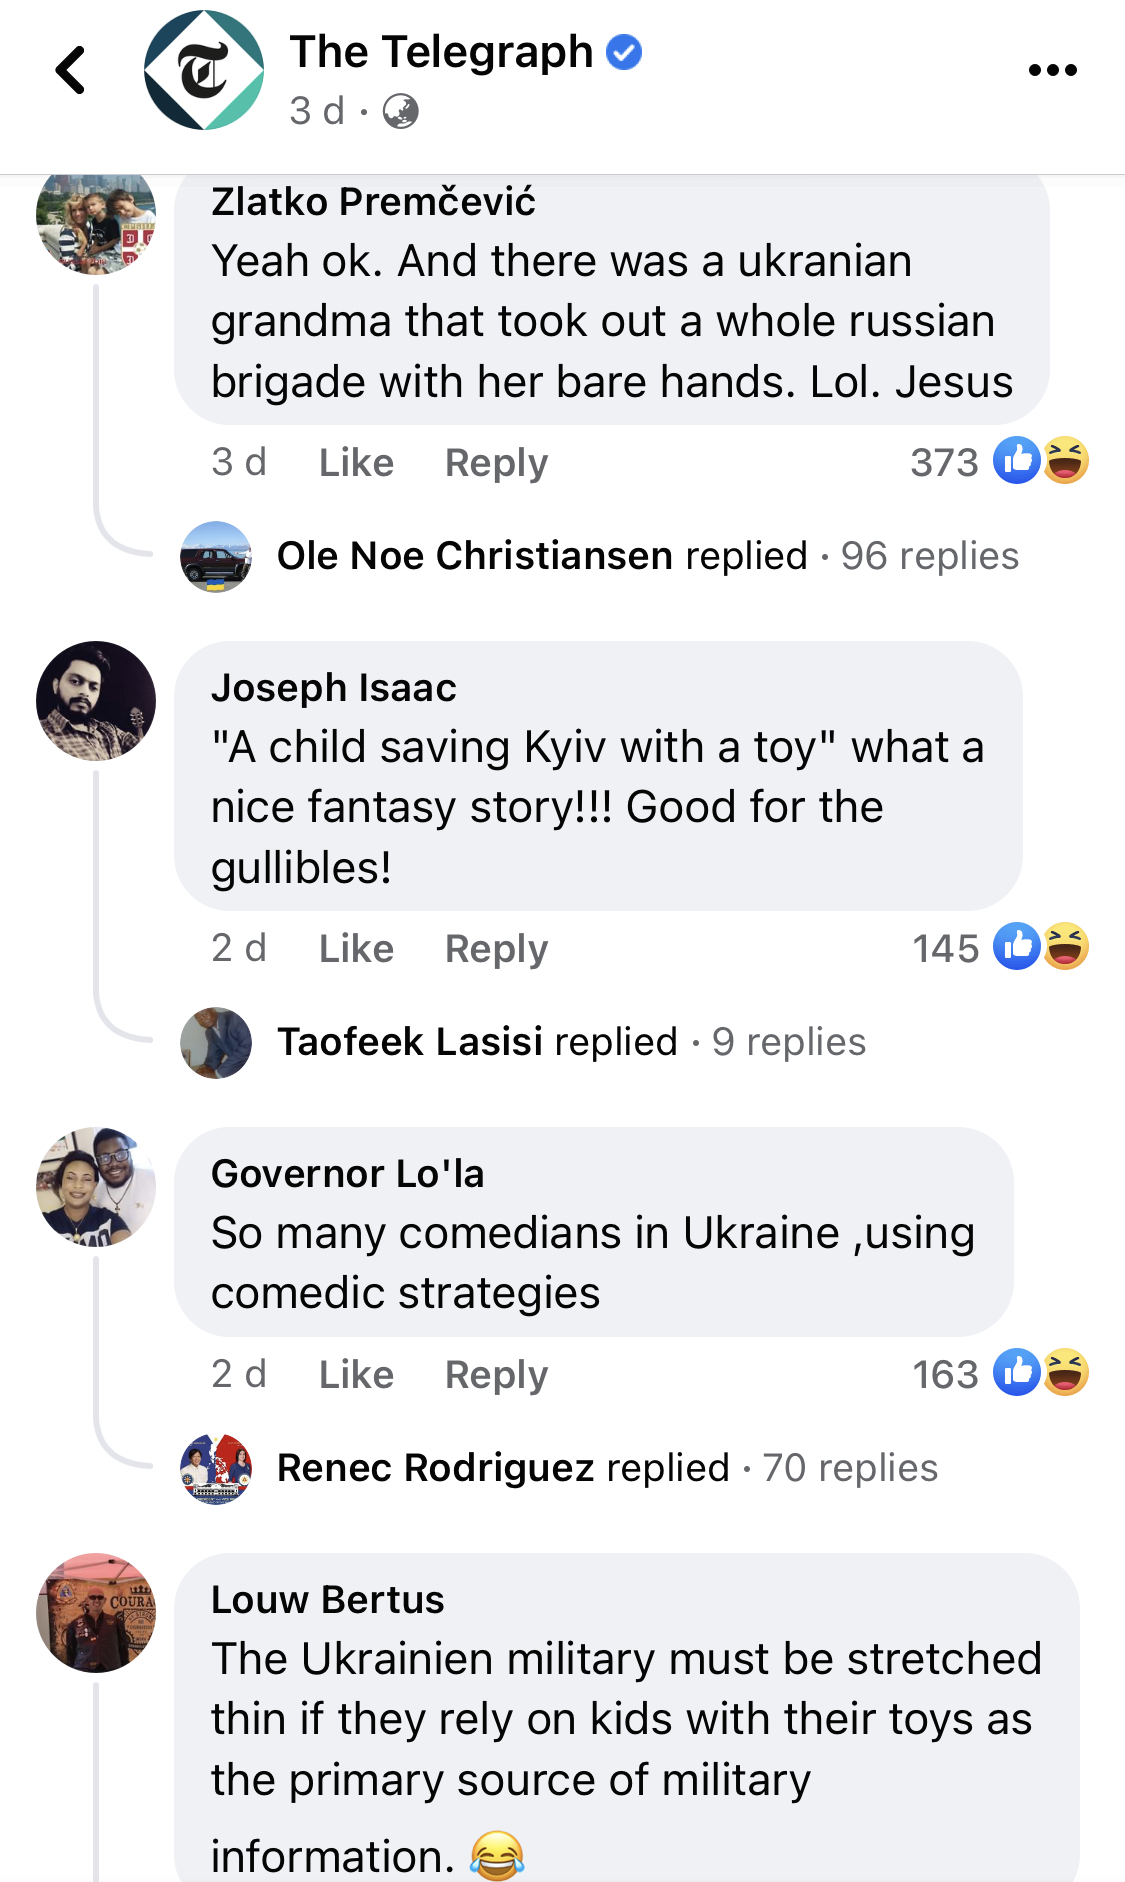Tap The Telegraph logo avatar
This screenshot has width=1125, height=1882.
pos(204,70)
